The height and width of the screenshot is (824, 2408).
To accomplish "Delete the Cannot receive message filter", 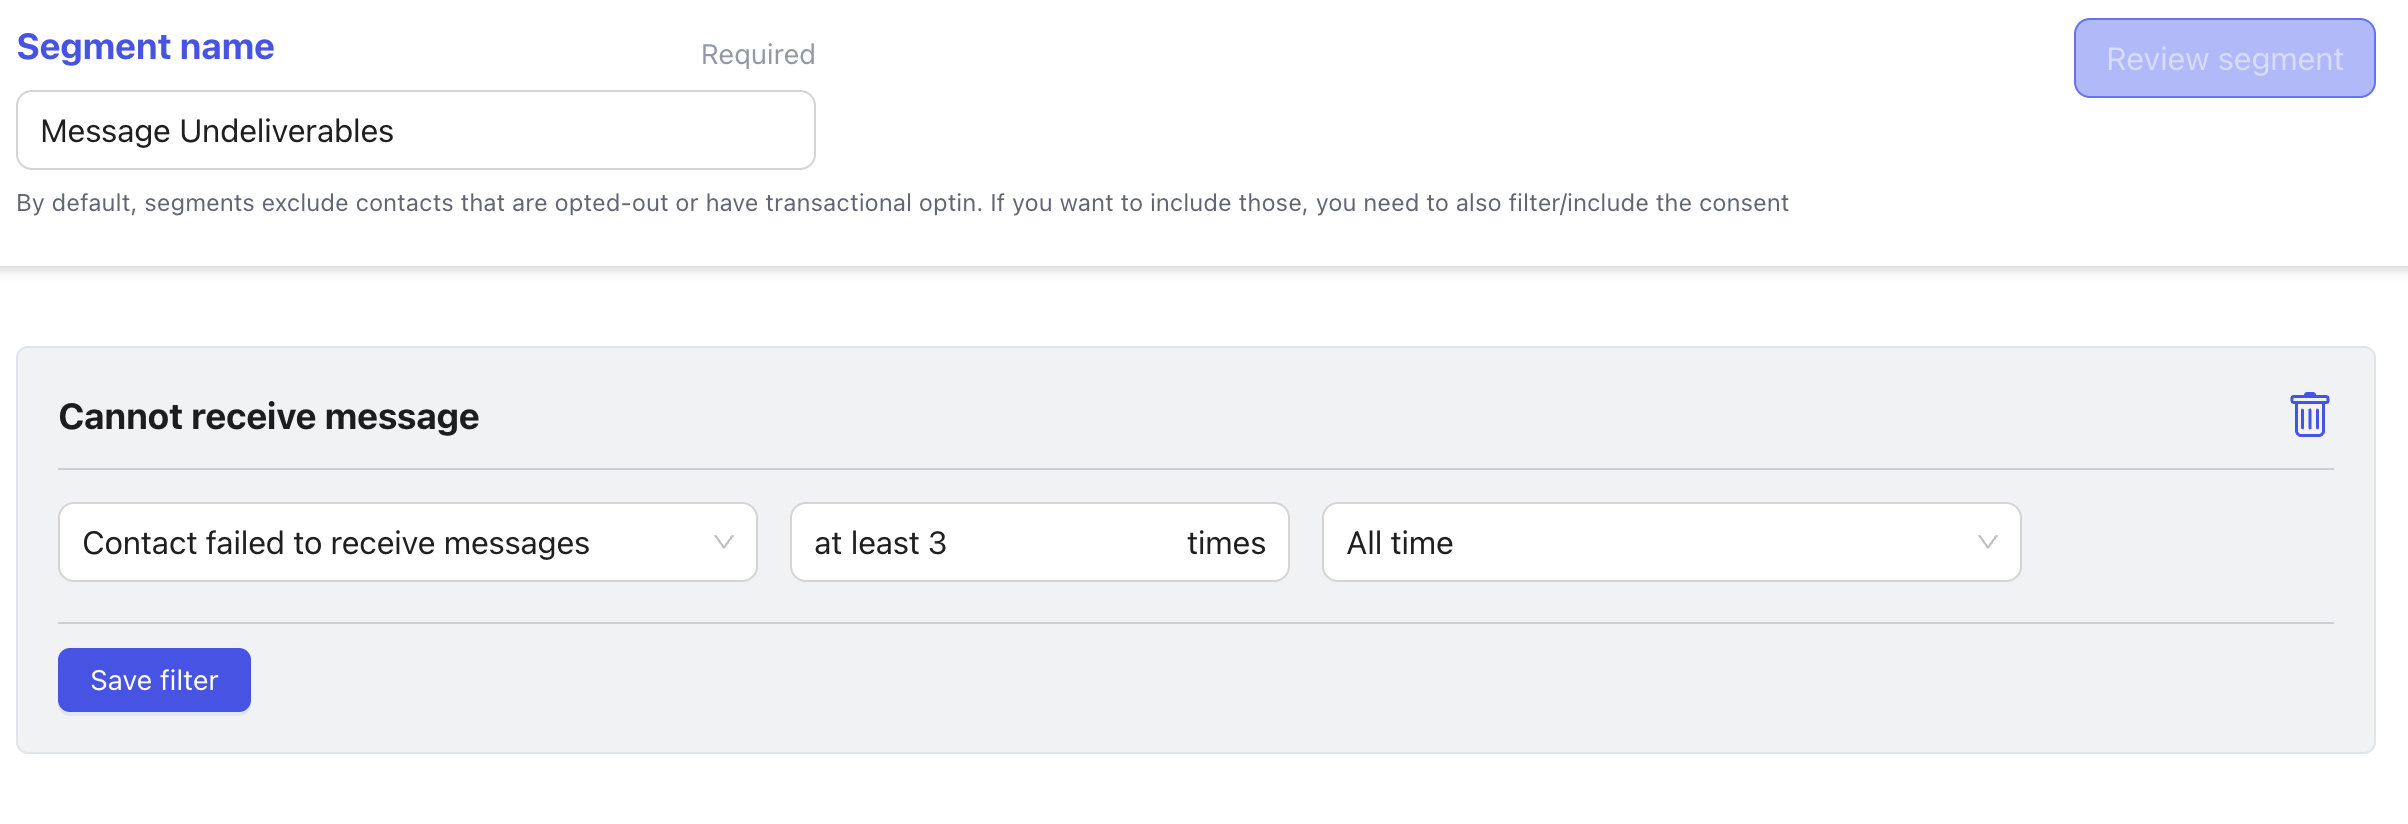I will [x=2309, y=415].
